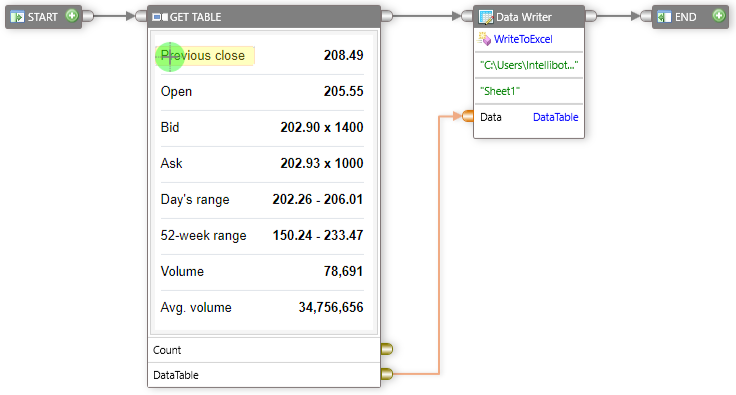Click the START node output port
Screen dimensions: 736x395
pyautogui.click(x=88, y=16)
